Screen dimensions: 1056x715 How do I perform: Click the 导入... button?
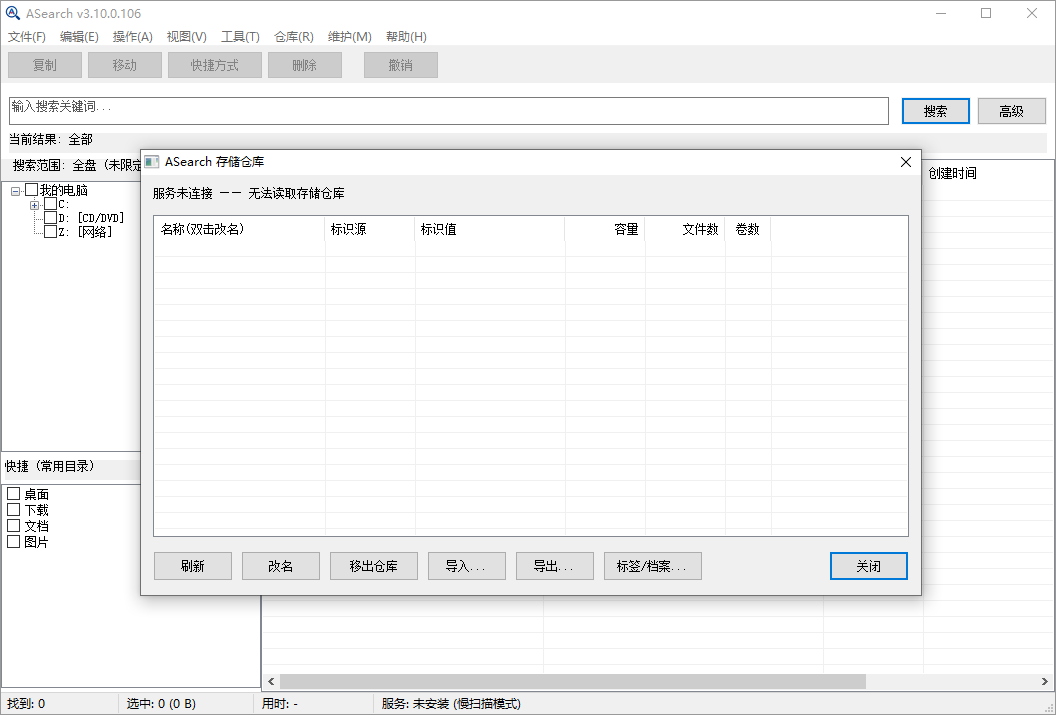point(467,566)
